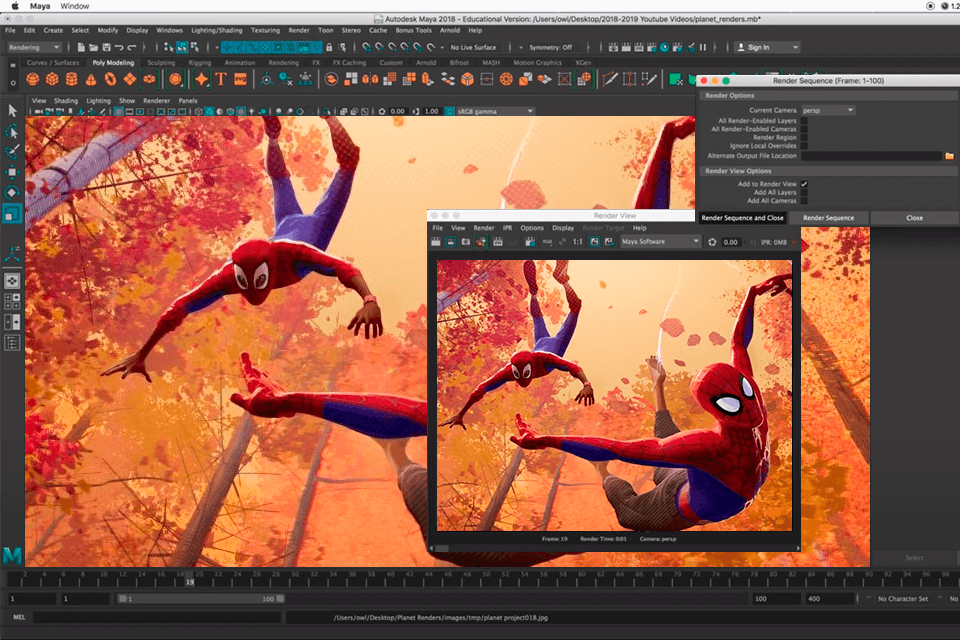This screenshot has width=960, height=640.
Task: Click the Lasso Select tool
Action: [12, 131]
